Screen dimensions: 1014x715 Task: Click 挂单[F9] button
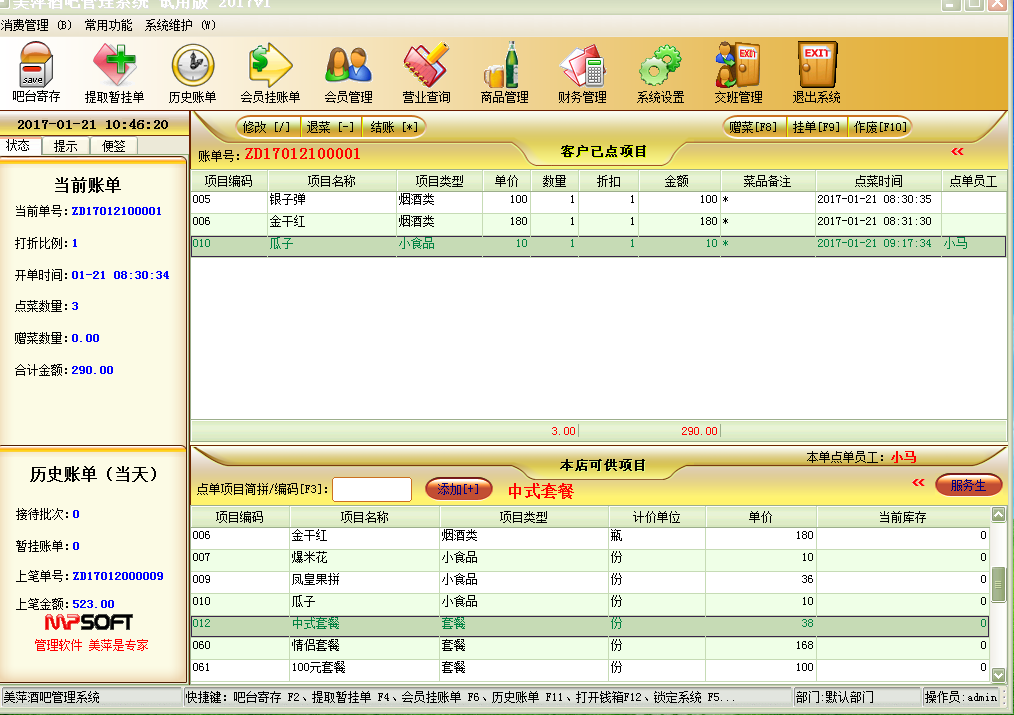(x=816, y=127)
